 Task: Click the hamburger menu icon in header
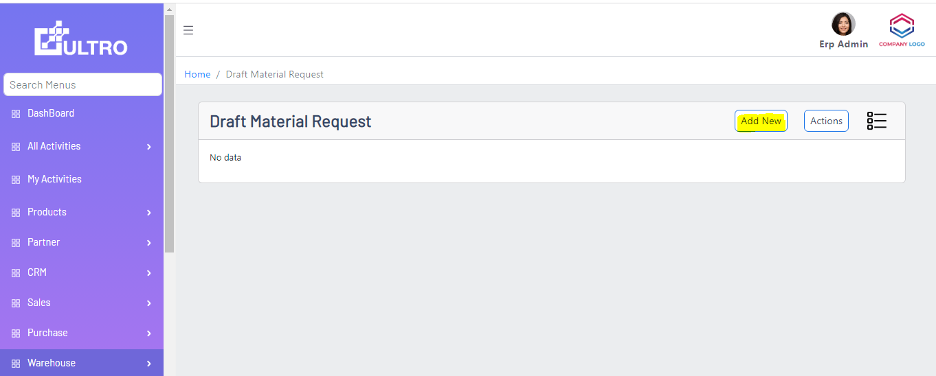point(188,30)
